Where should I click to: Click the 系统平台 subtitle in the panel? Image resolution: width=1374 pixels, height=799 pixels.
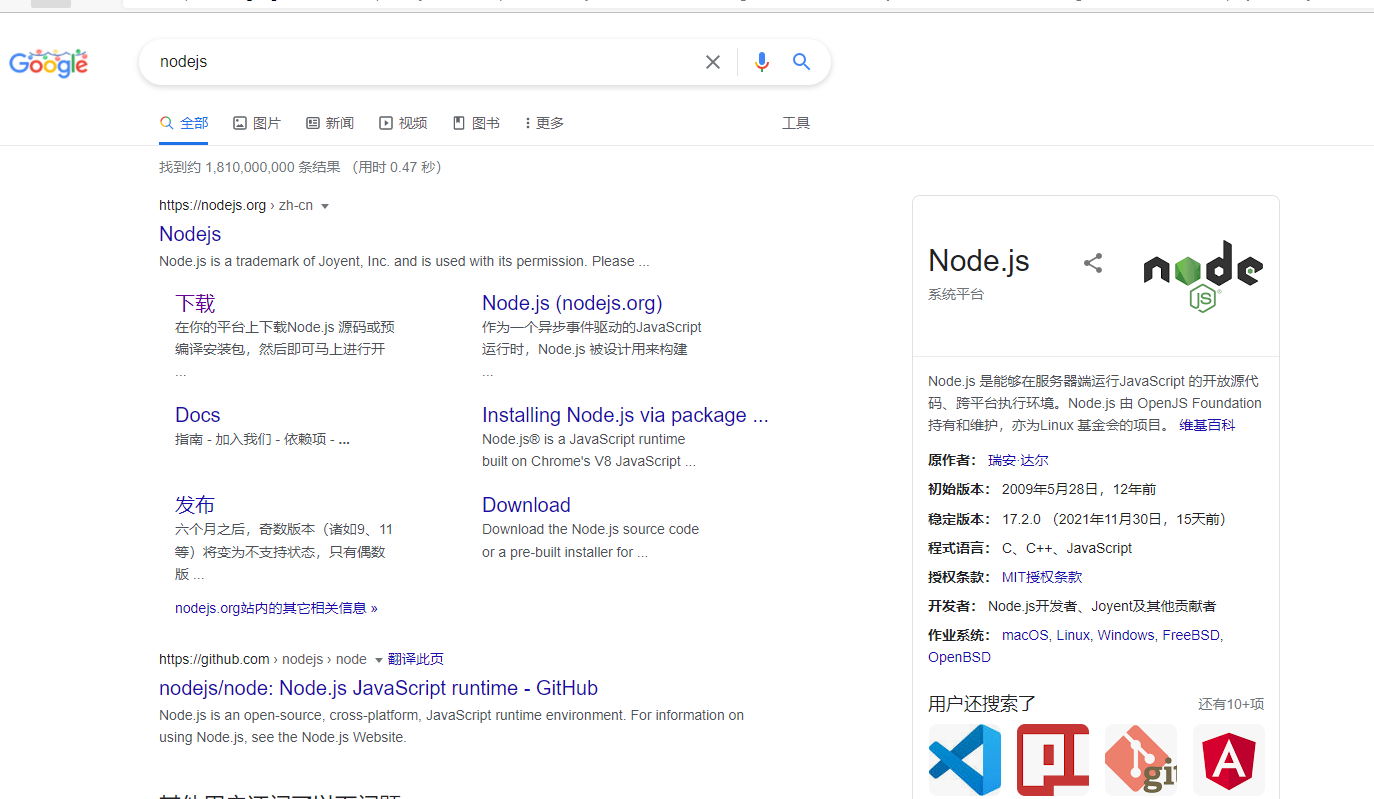[956, 295]
